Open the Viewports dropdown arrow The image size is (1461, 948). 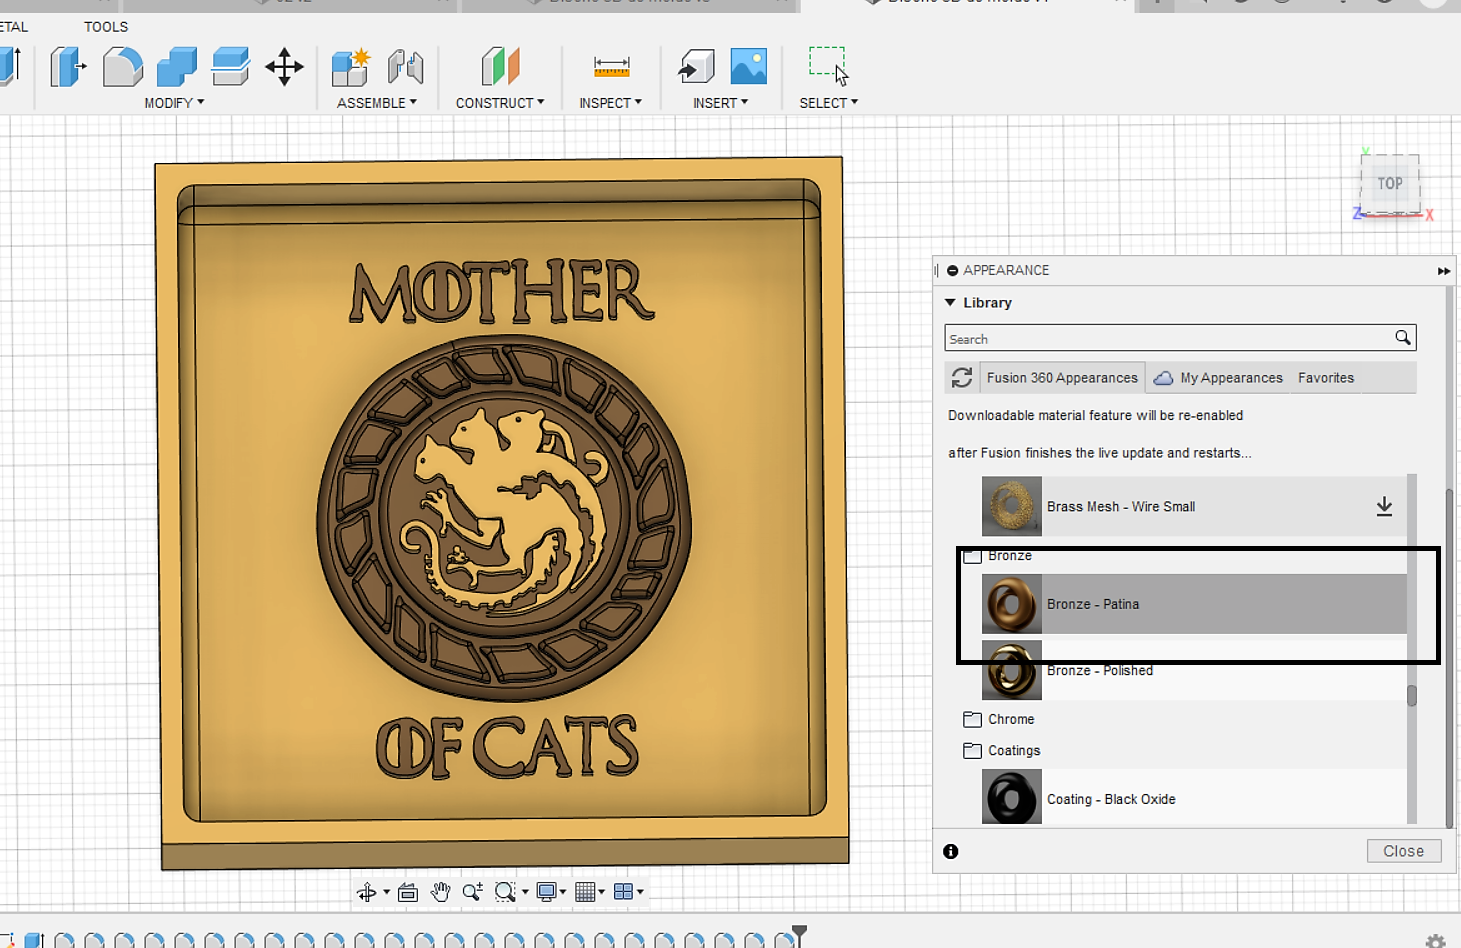(640, 892)
